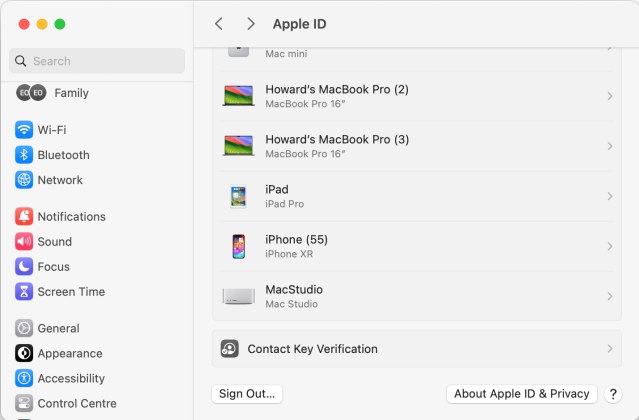This screenshot has width=639, height=420.
Task: Open Bluetooth settings icon
Action: pos(24,155)
